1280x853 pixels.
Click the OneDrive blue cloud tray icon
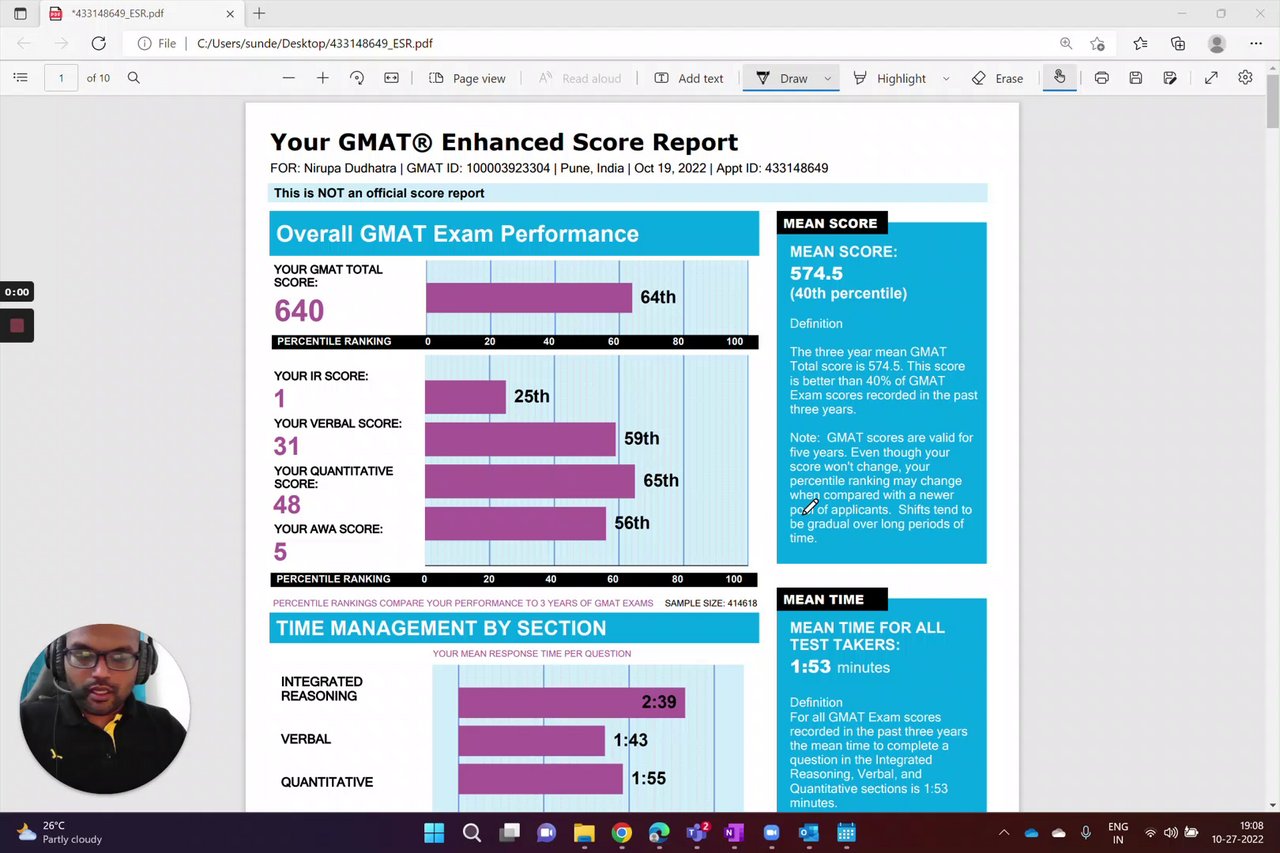point(1031,833)
